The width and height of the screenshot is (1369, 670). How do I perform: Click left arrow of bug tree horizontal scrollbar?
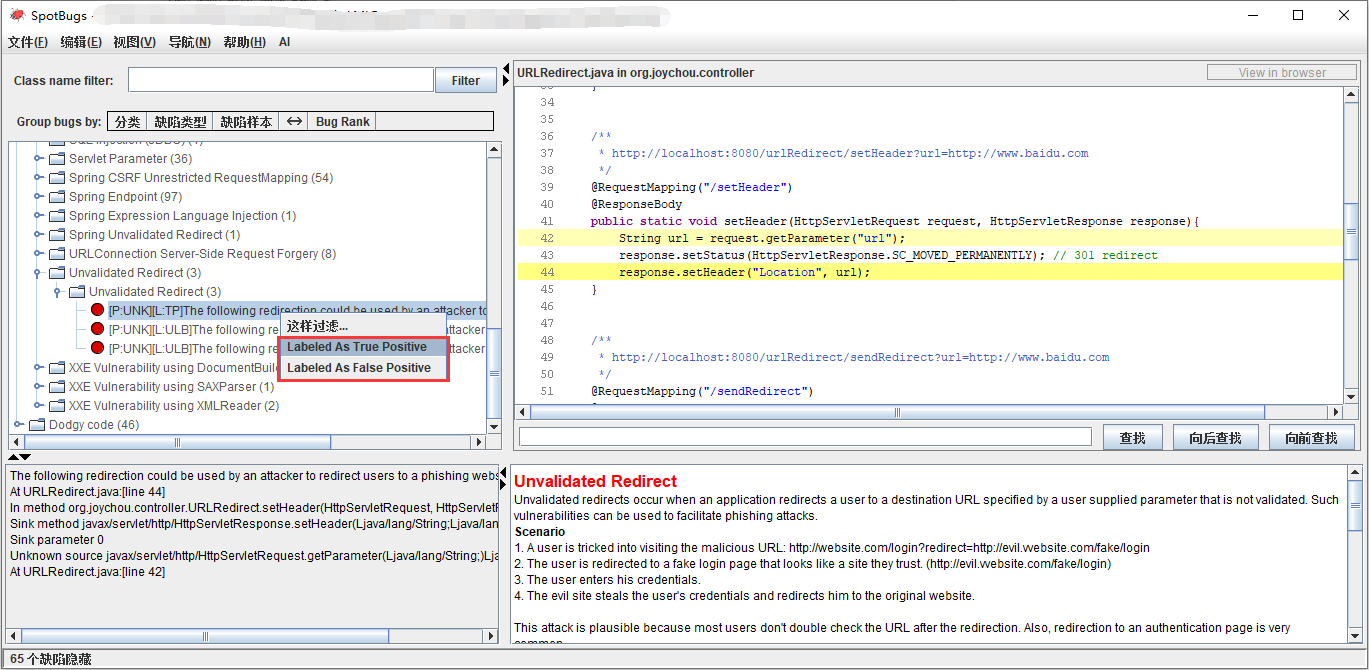16,441
